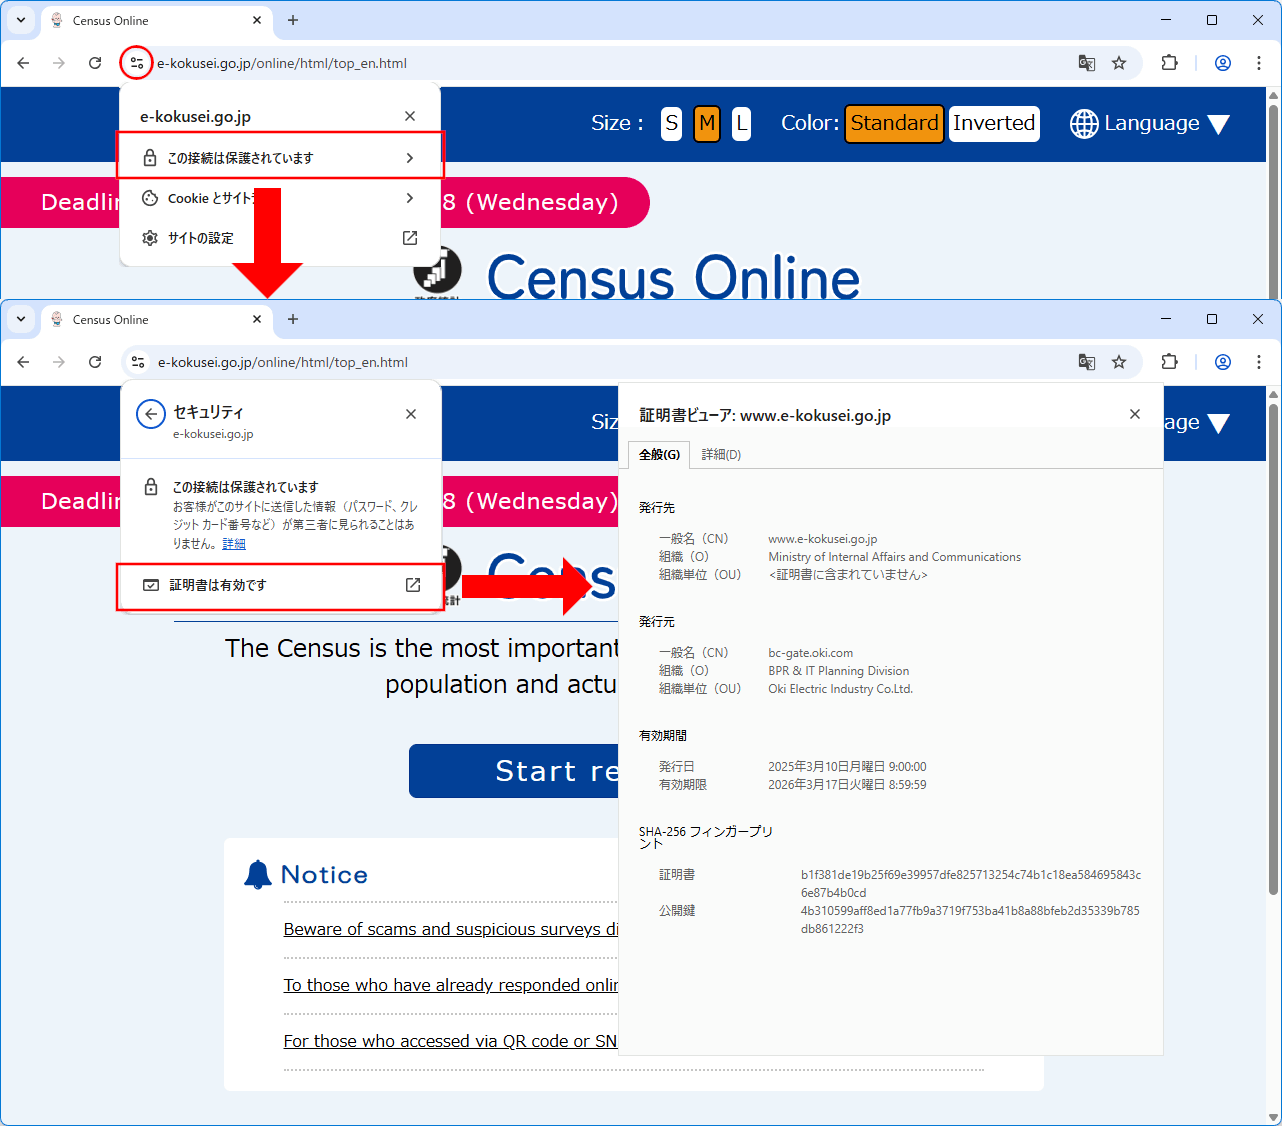Click the 証明書は有効です row
This screenshot has height=1126, width=1282.
tap(280, 586)
